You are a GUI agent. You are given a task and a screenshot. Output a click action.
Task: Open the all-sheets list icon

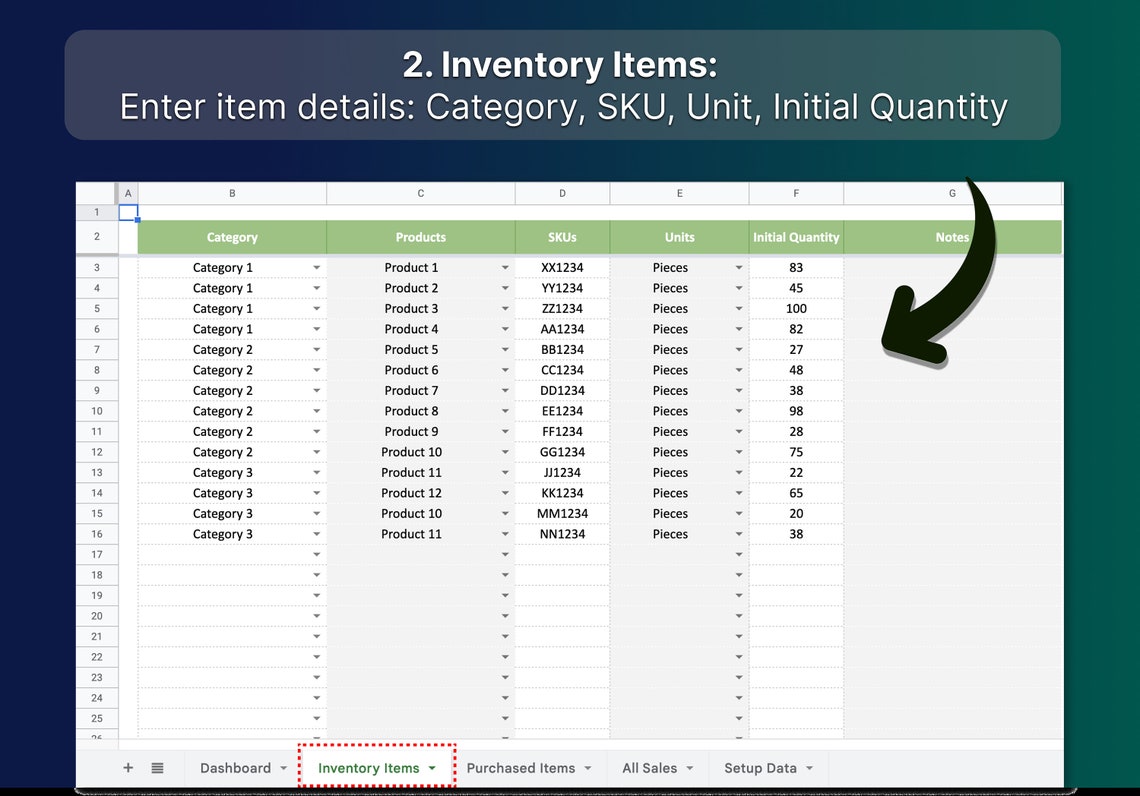pos(158,767)
